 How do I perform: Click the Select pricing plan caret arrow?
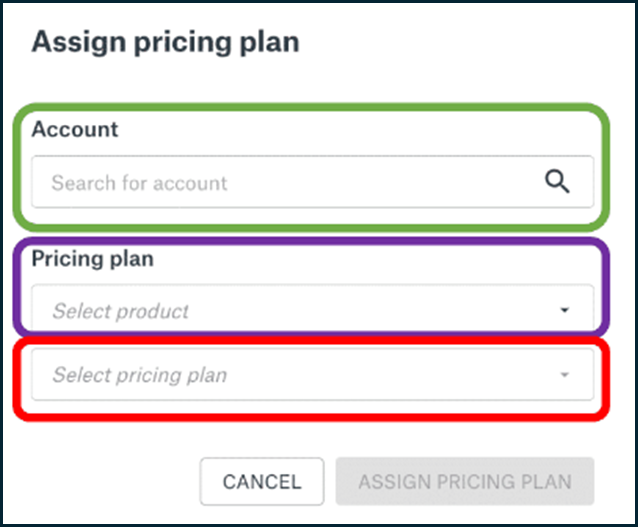pyautogui.click(x=564, y=374)
